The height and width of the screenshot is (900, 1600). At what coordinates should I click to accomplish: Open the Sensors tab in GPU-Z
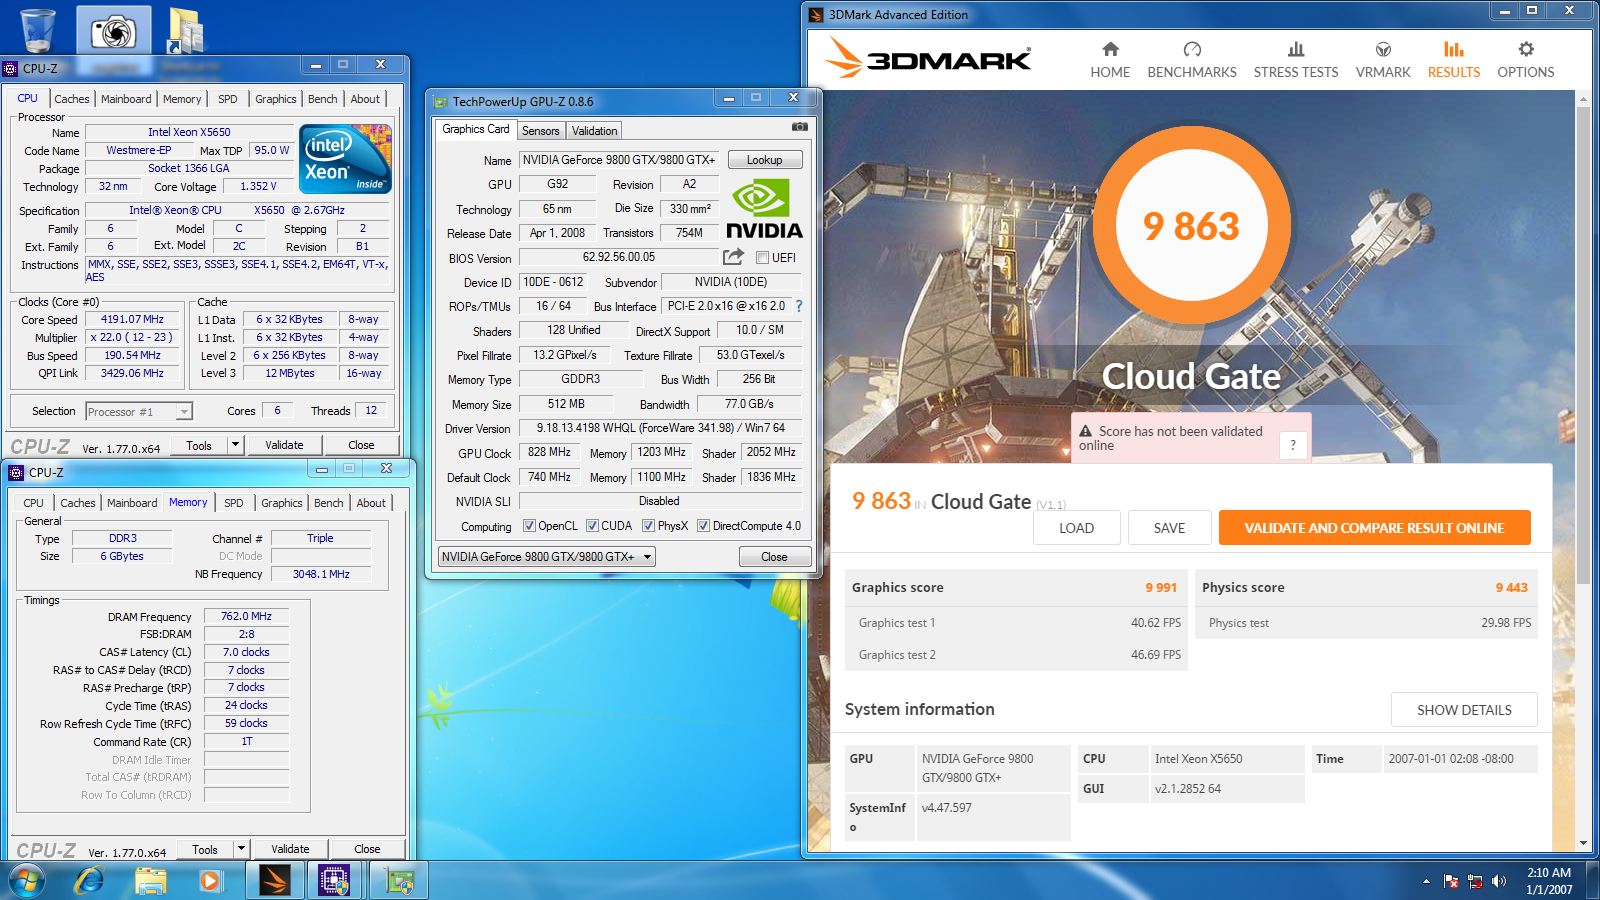[x=541, y=131]
